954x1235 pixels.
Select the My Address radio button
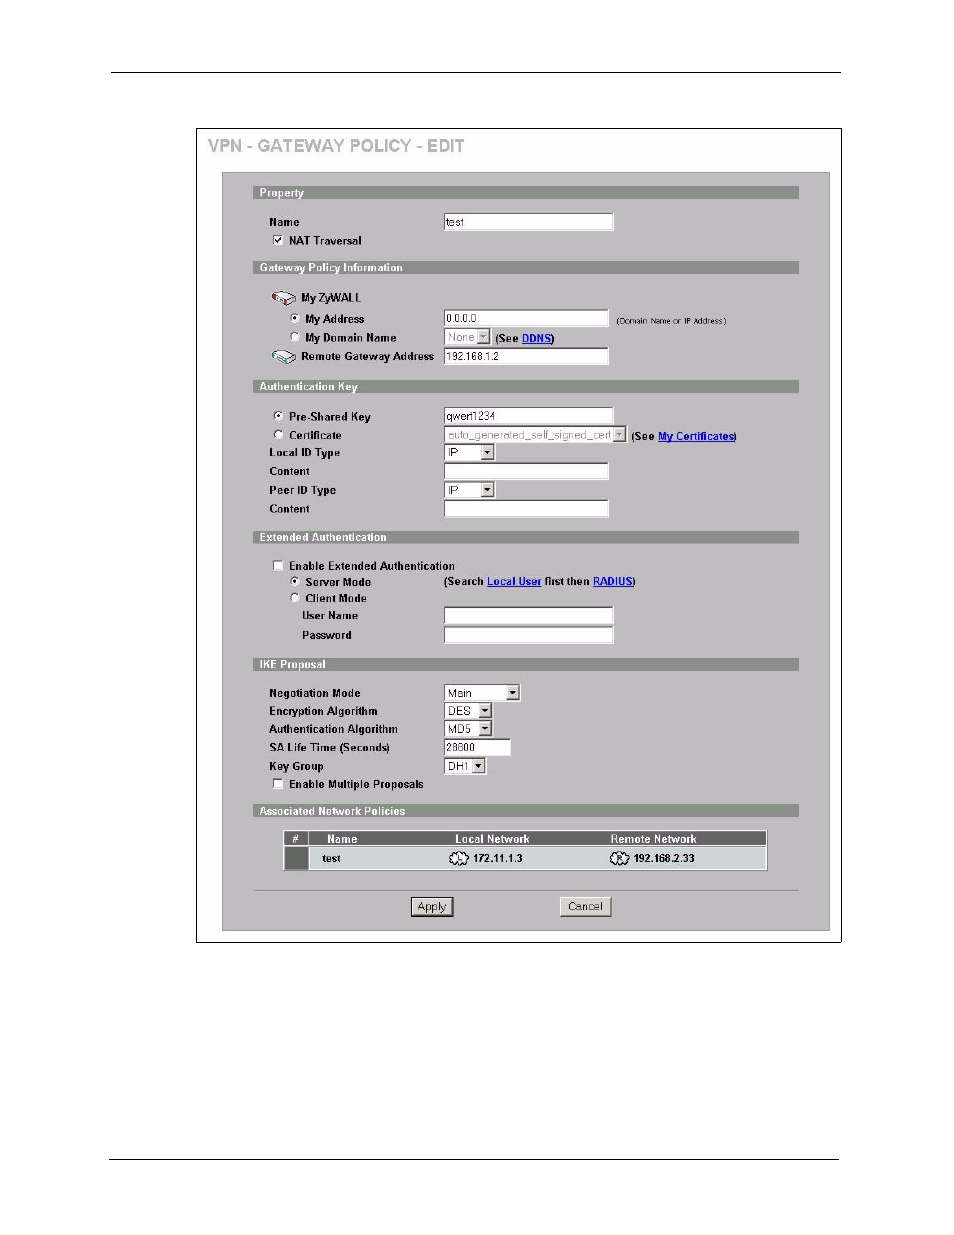tap(294, 319)
